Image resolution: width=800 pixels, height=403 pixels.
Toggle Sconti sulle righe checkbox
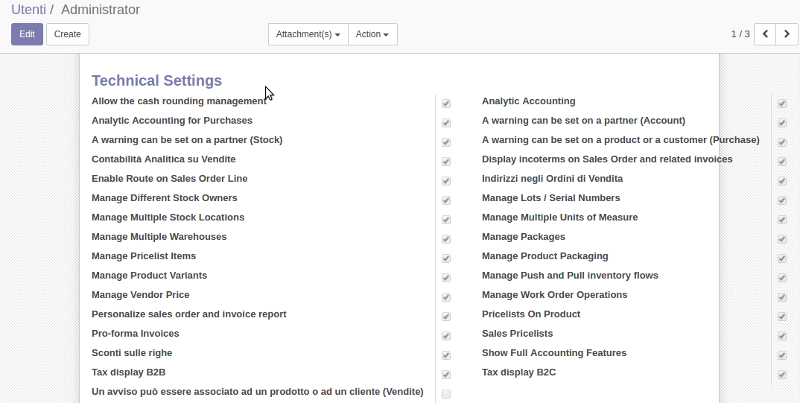(446, 356)
